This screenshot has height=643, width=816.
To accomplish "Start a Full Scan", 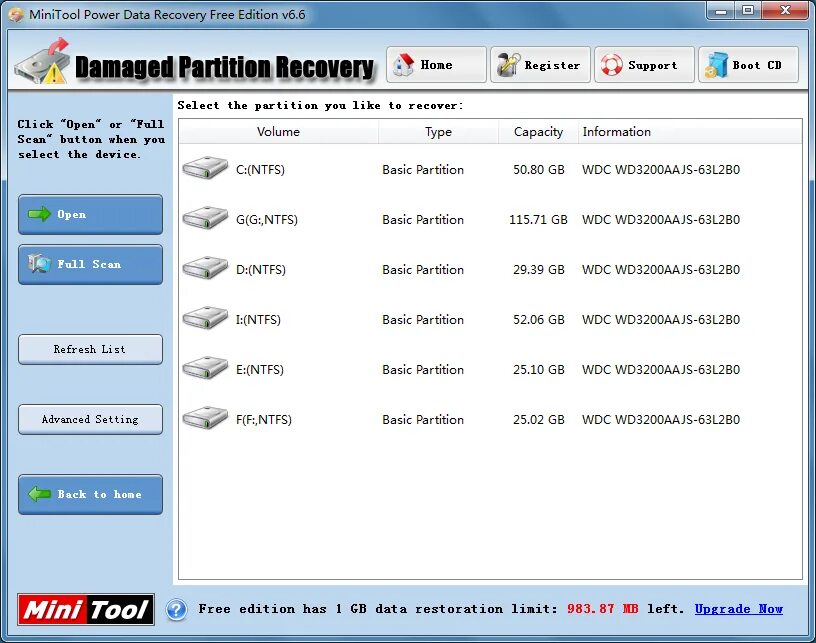I will tap(91, 264).
